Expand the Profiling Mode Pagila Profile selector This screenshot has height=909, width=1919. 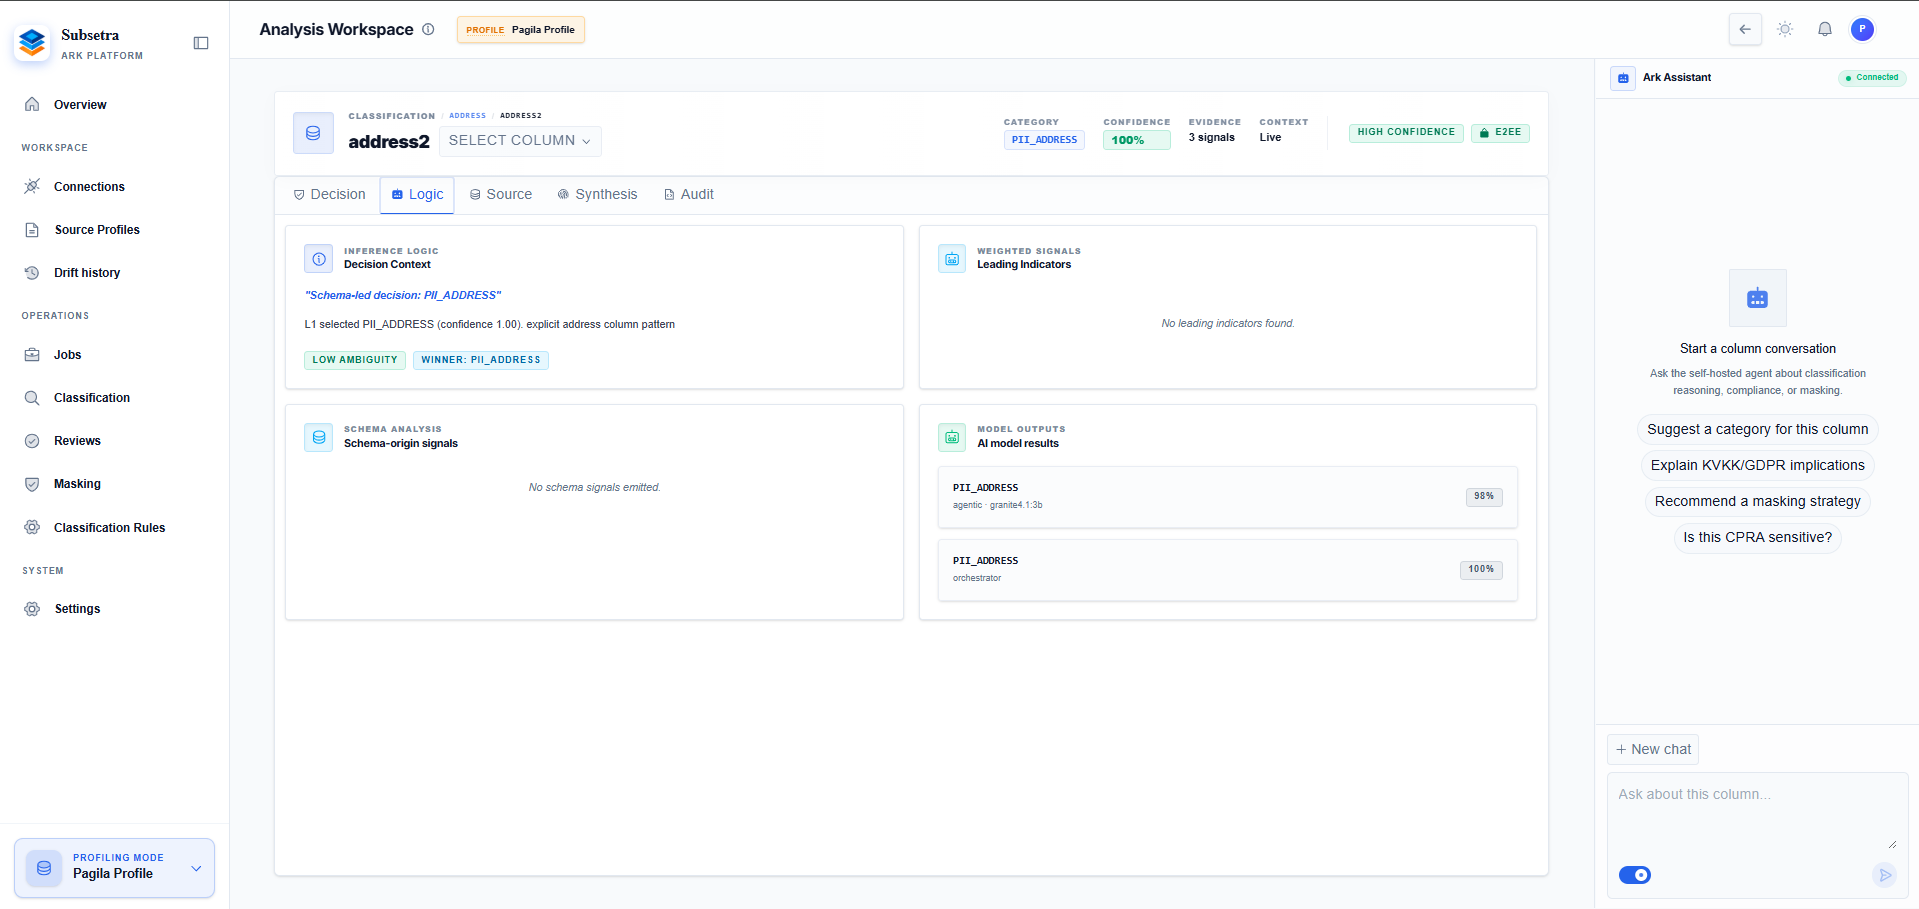pyautogui.click(x=114, y=868)
